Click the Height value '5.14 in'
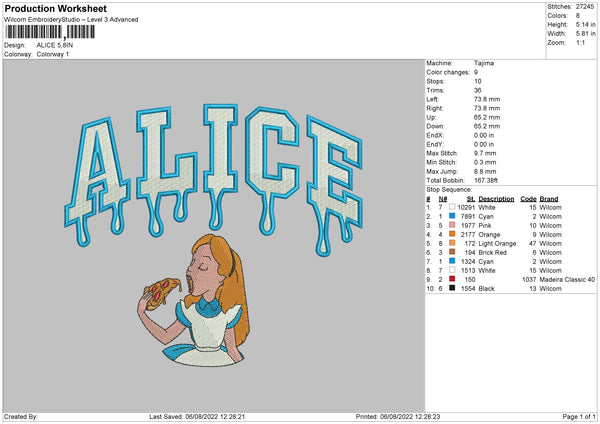The width and height of the screenshot is (600, 424). coord(585,24)
